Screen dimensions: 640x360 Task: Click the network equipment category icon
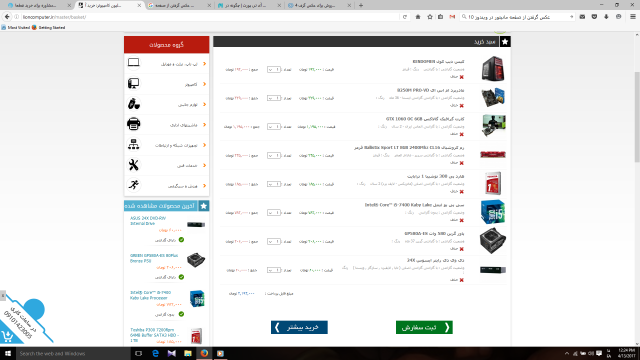pos(133,144)
